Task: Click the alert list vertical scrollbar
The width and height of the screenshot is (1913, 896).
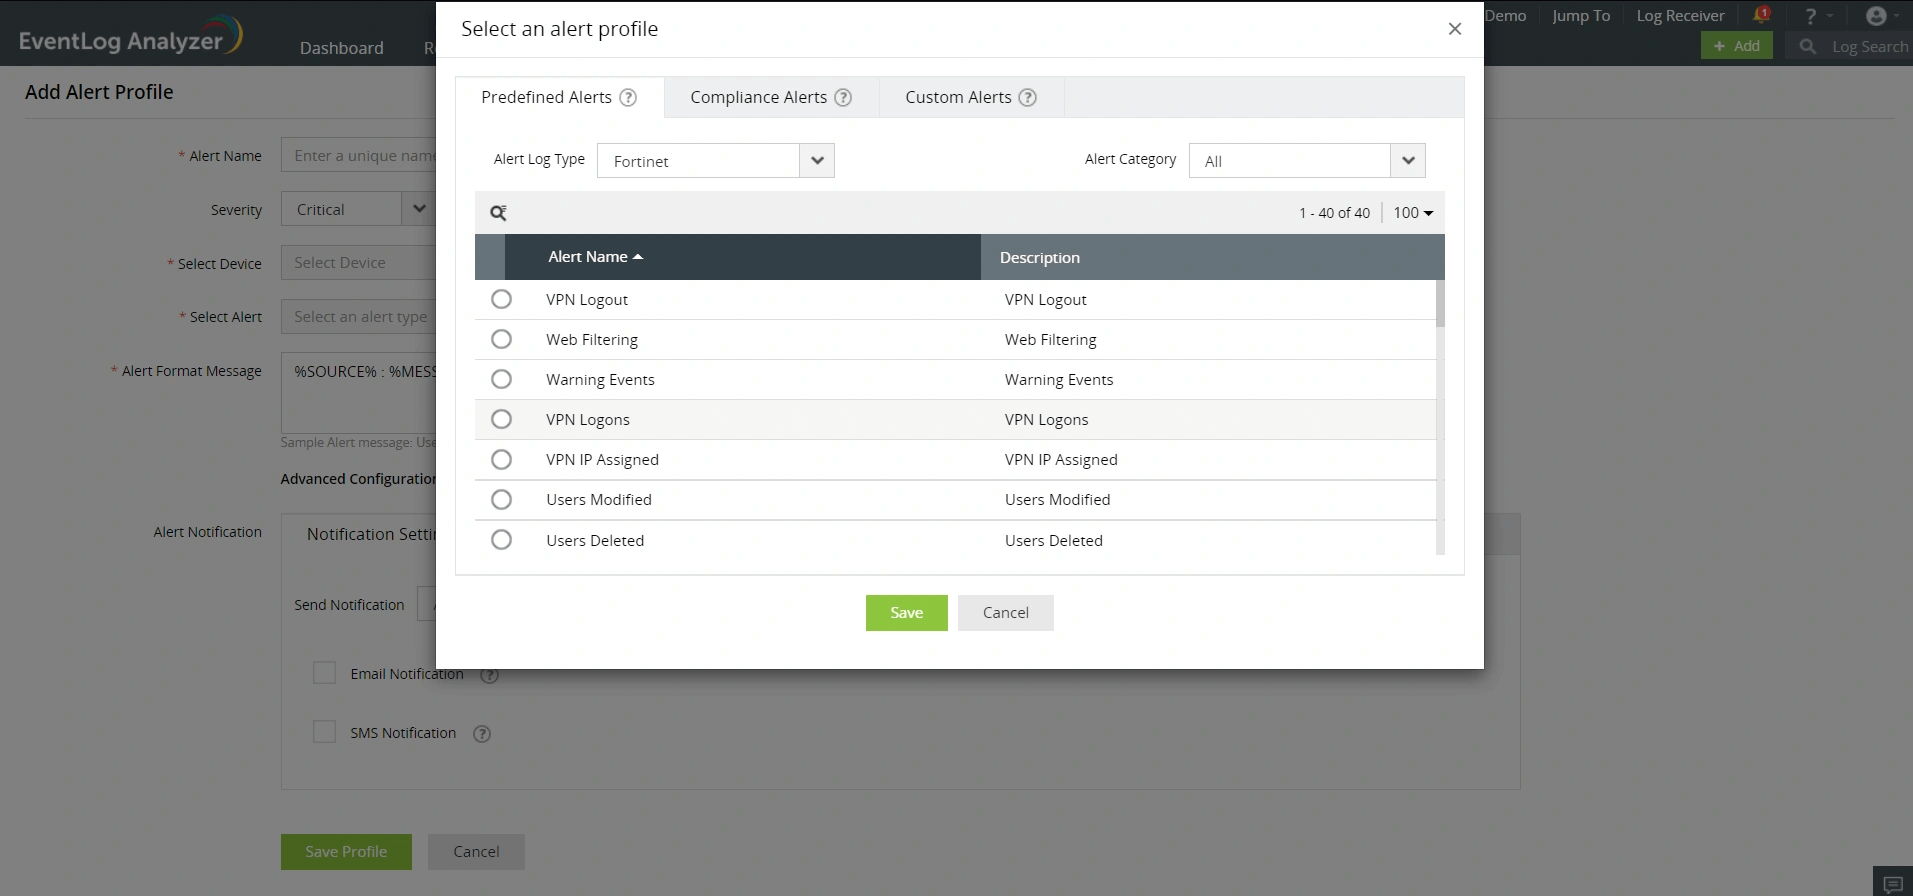Action: point(1440,304)
